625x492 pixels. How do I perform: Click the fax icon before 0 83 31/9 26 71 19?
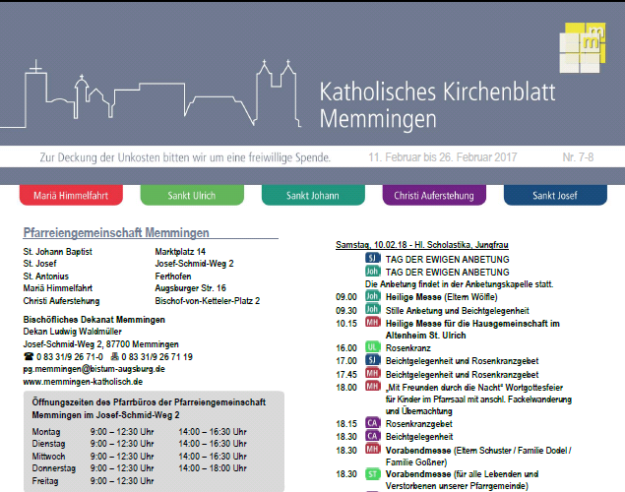115,356
